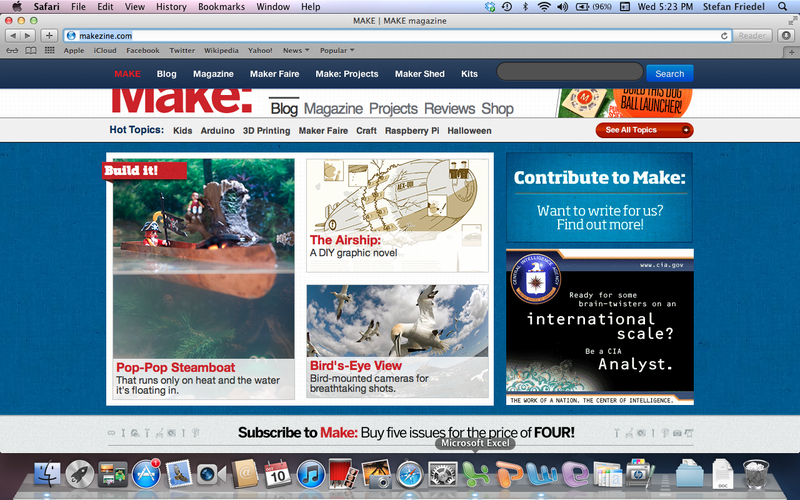Open Make: Projects nav link
800x500 pixels.
tap(347, 74)
